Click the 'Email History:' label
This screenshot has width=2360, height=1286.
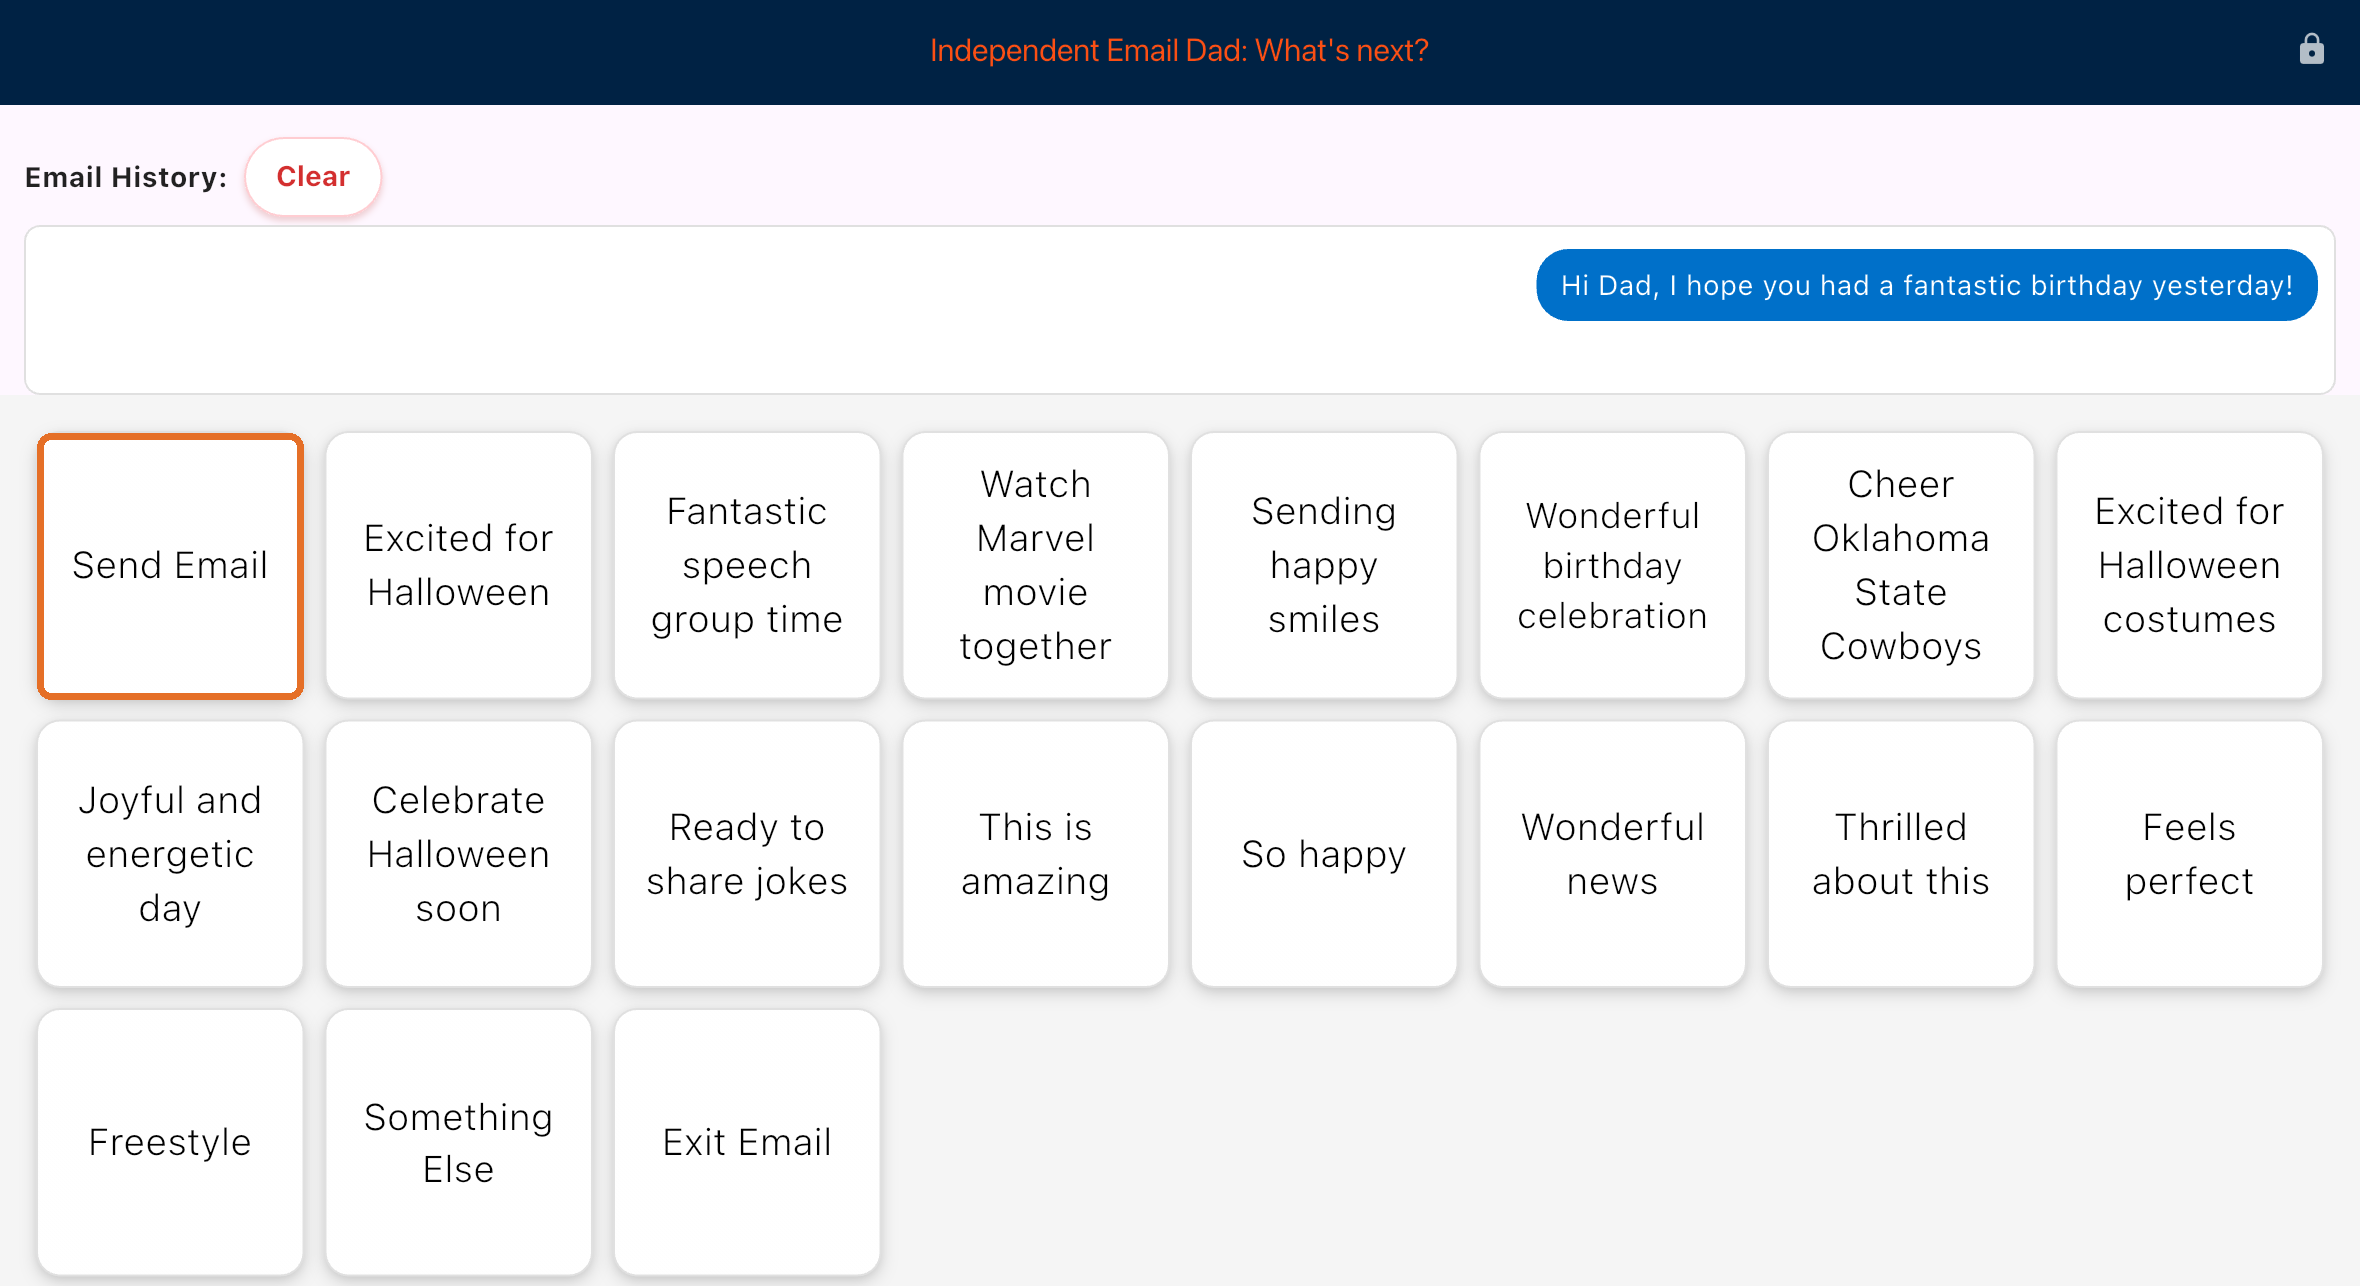tap(126, 178)
